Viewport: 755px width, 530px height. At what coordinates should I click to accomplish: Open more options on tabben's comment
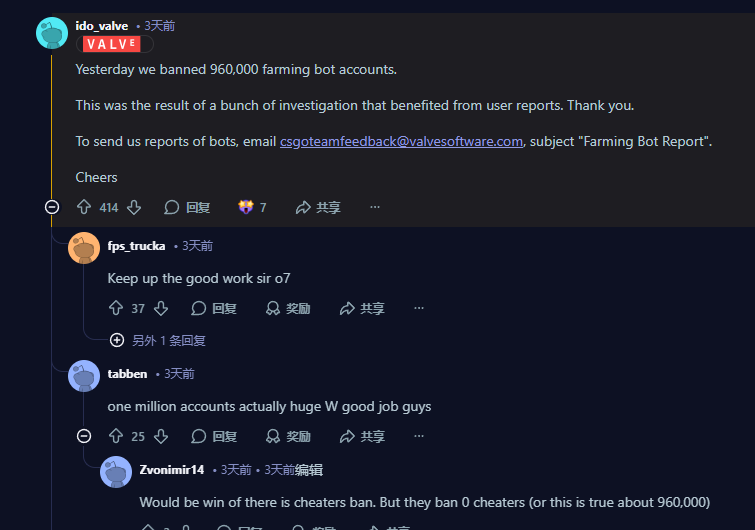[419, 436]
